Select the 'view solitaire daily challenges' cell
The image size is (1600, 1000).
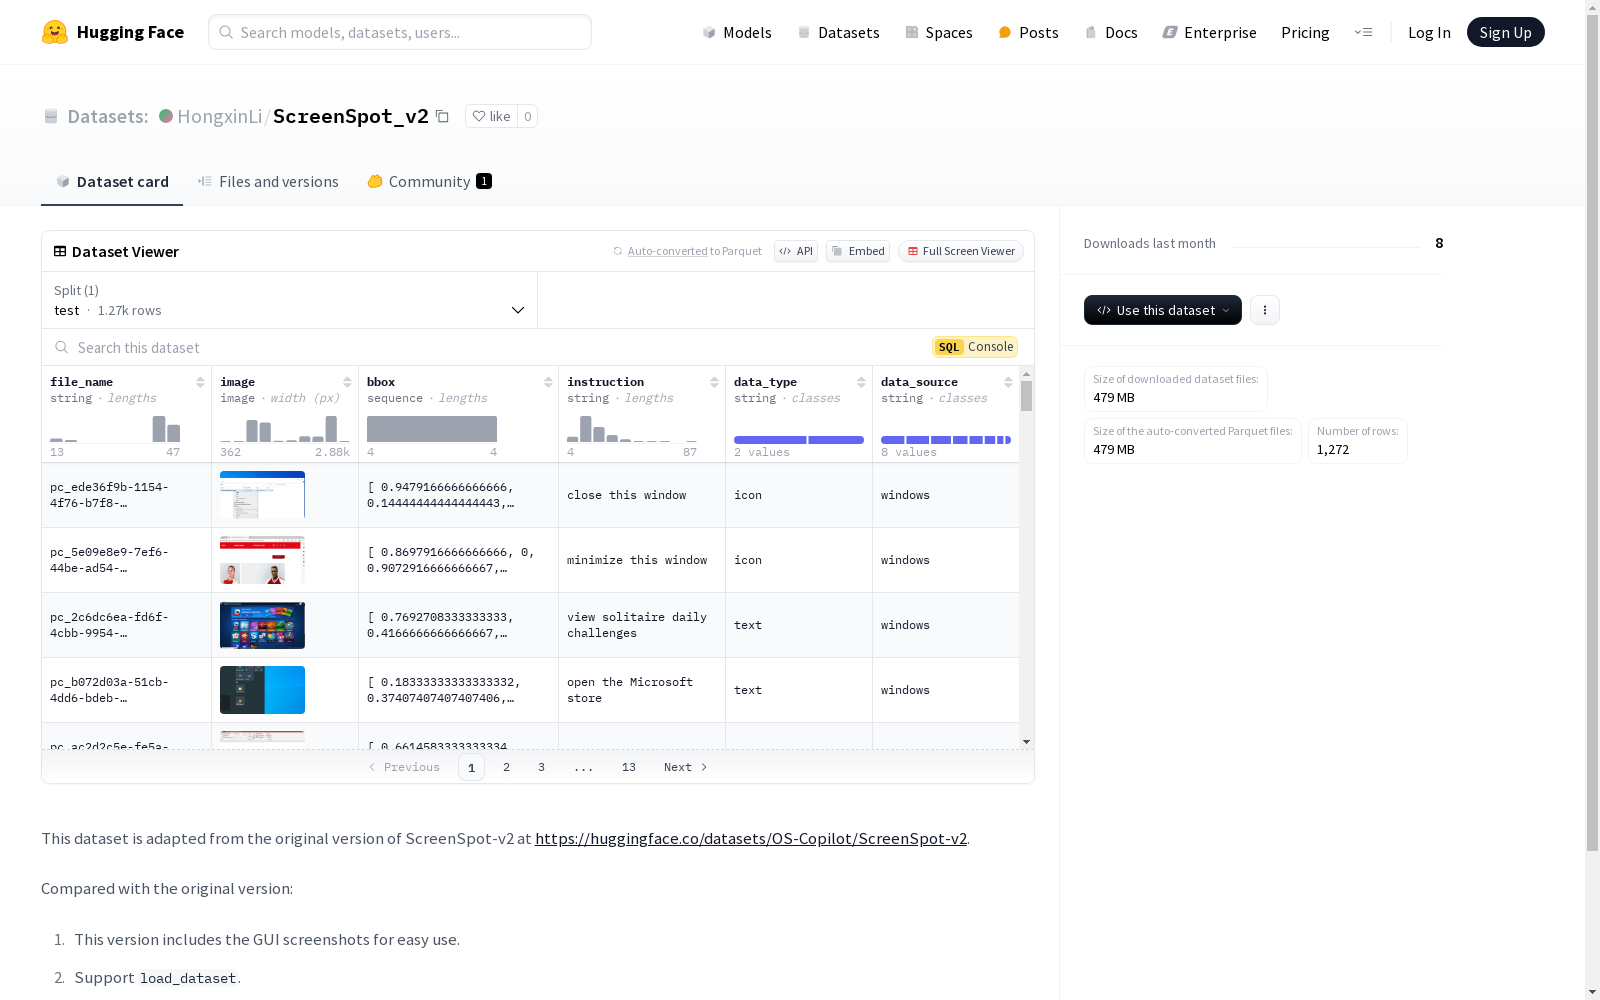click(x=642, y=625)
